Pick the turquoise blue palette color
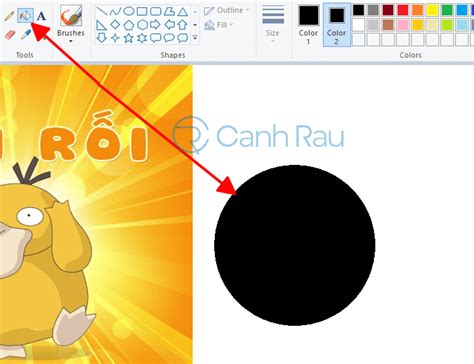 [x=462, y=10]
